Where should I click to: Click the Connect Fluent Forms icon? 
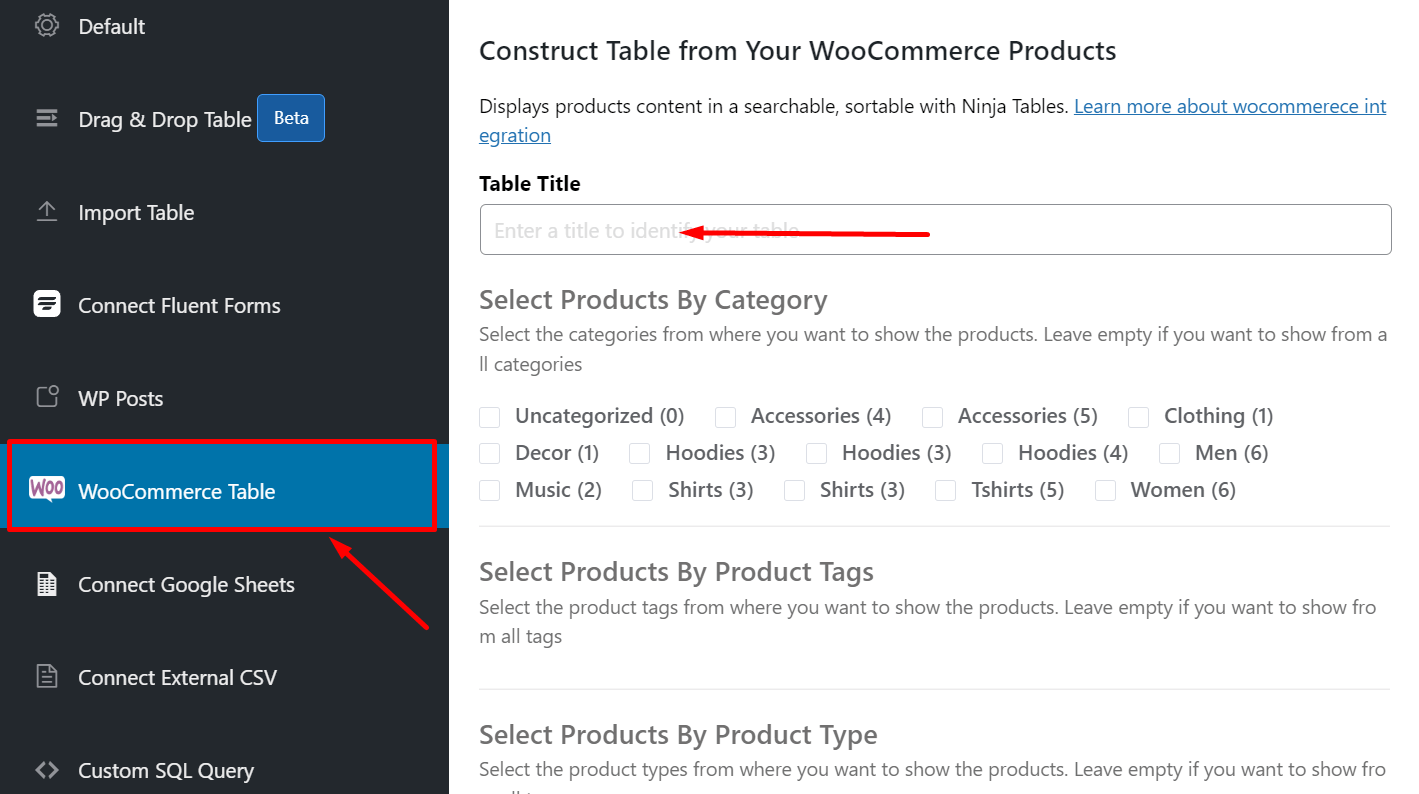click(46, 304)
